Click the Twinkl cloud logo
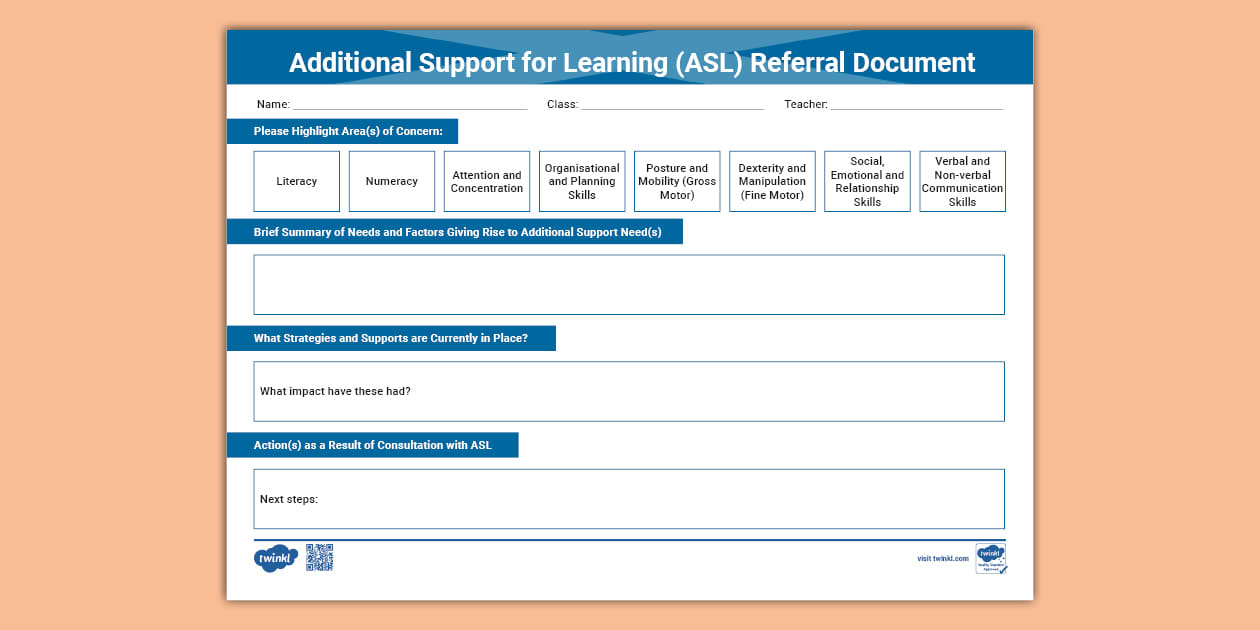The image size is (1260, 630). [275, 557]
